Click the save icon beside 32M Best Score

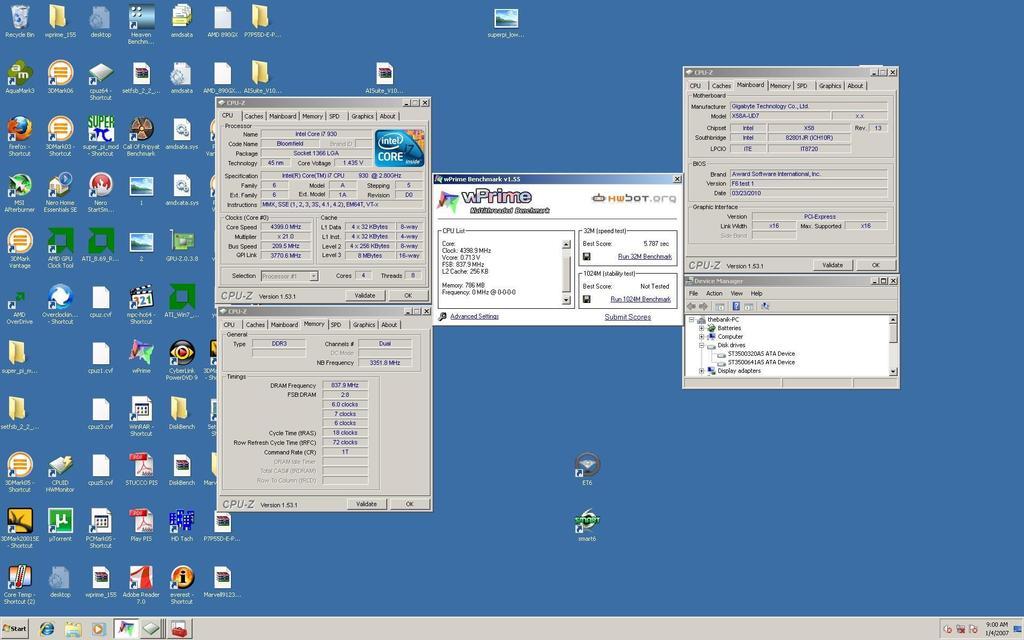(x=586, y=257)
